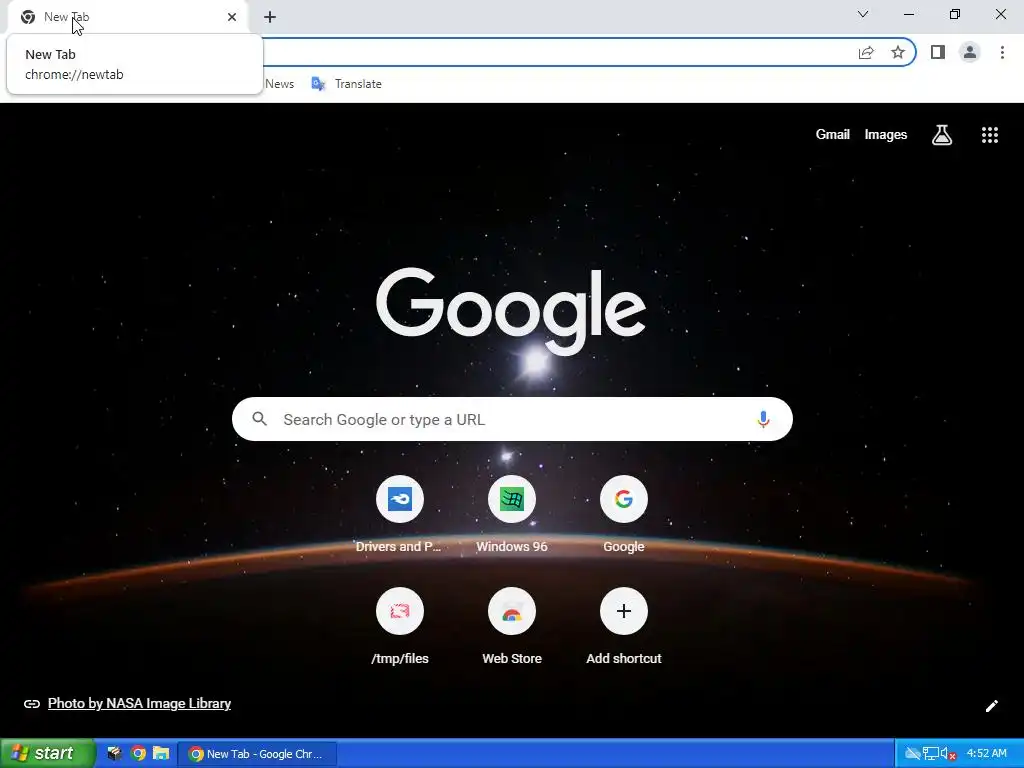
Task: Focus the Search Google or type a URL box
Action: click(x=512, y=419)
